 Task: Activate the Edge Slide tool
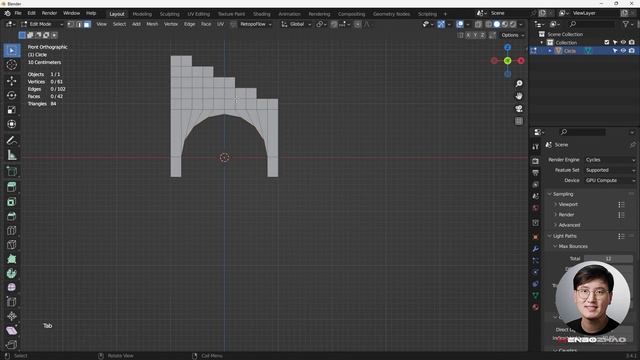click(x=11, y=302)
